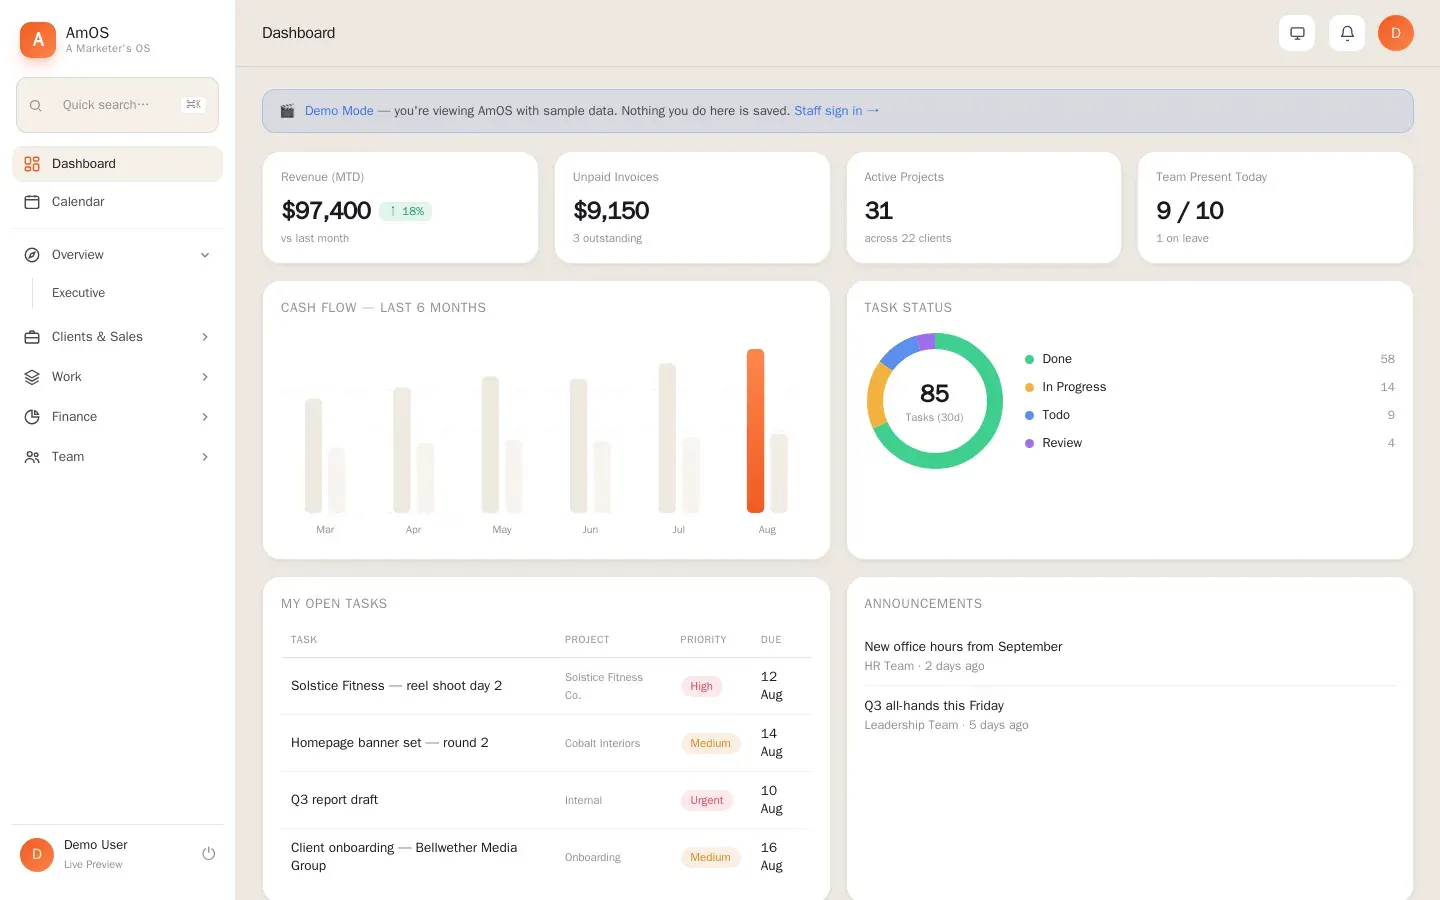
Task: Click the Unpaid Invoices $9,150 value
Action: pyautogui.click(x=611, y=211)
